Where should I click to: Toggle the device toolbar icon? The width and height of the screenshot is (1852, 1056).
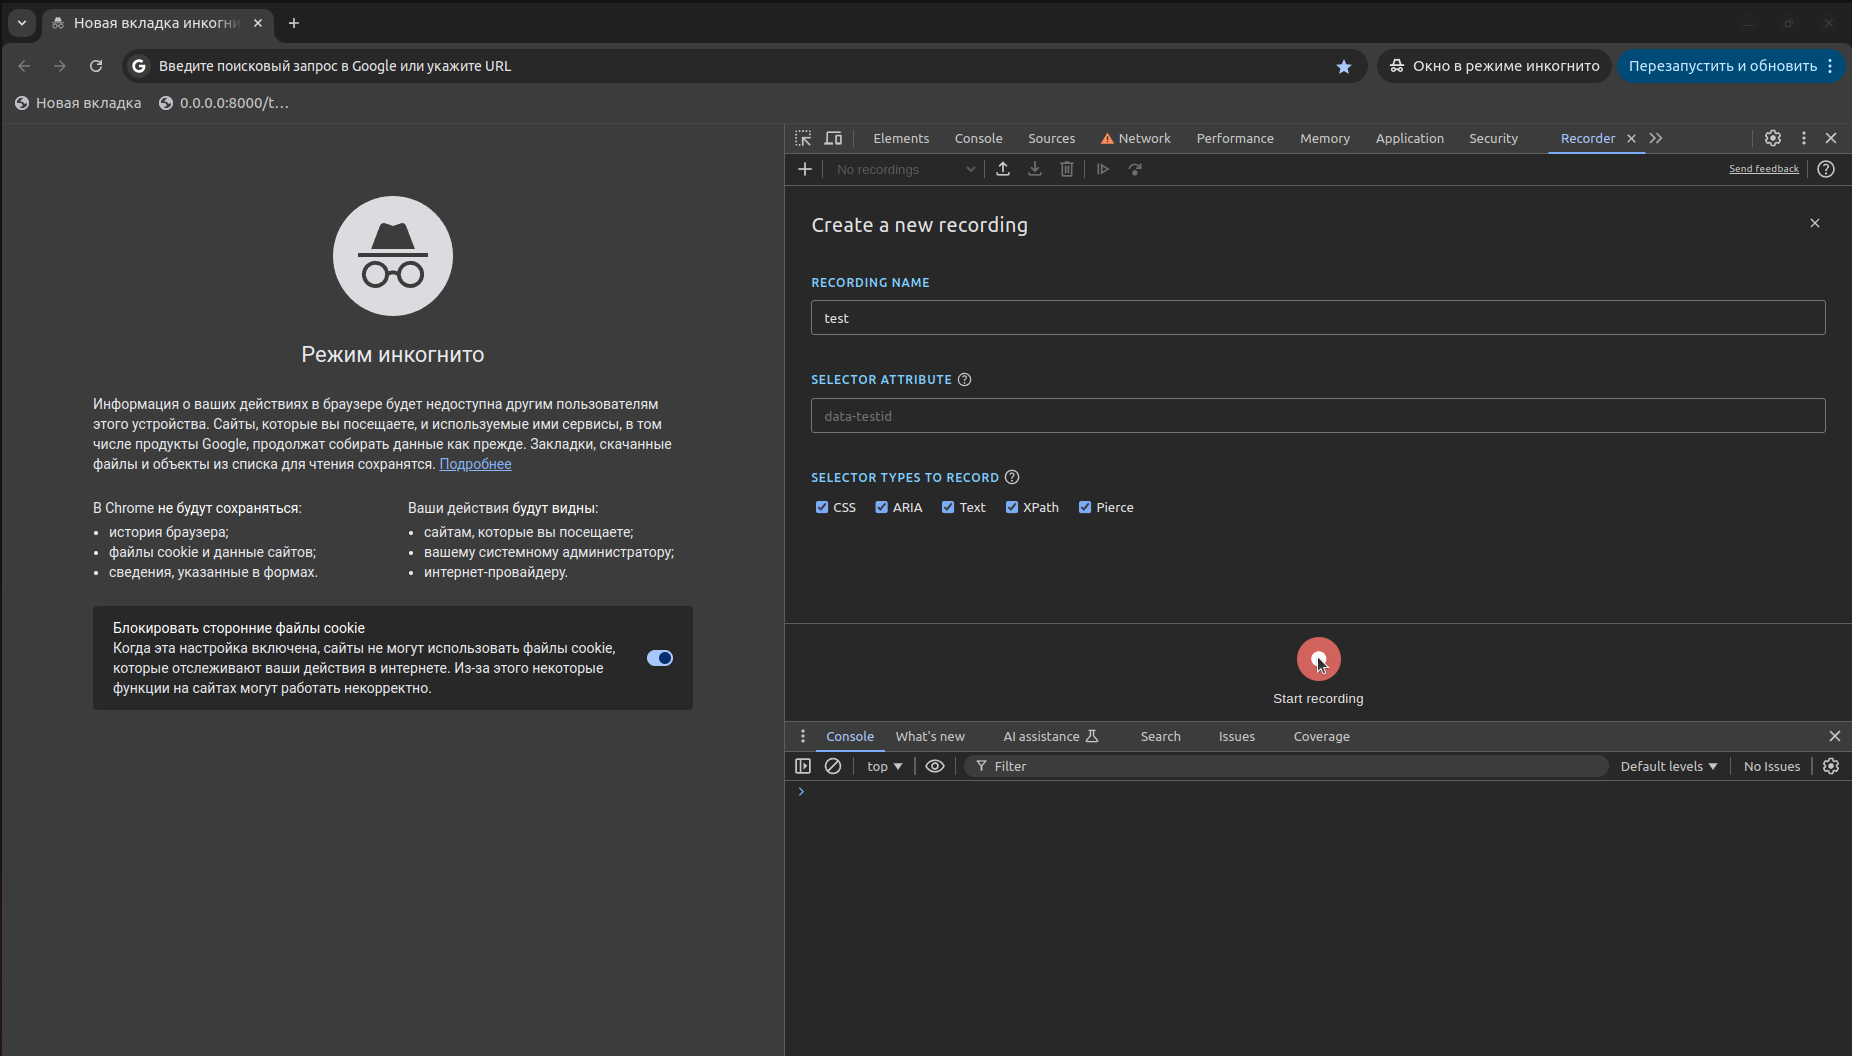click(x=833, y=138)
